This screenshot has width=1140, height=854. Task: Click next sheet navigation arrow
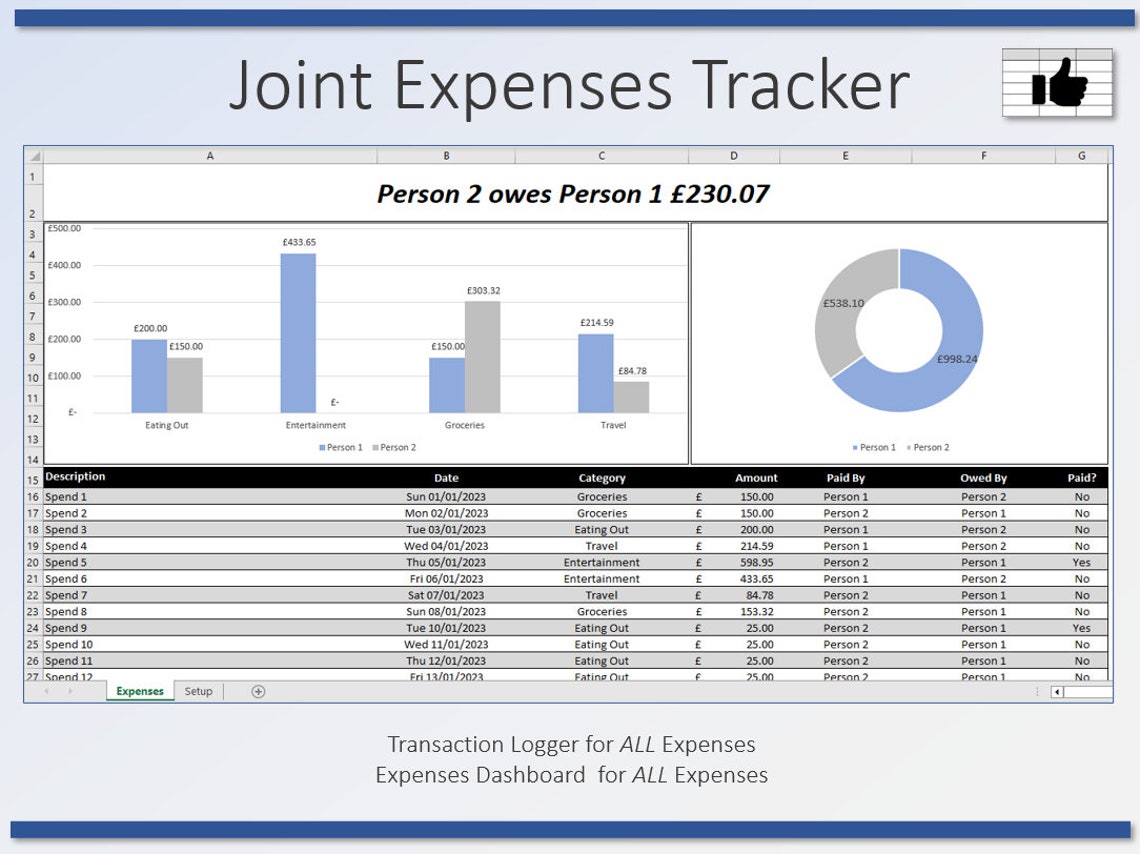71,691
